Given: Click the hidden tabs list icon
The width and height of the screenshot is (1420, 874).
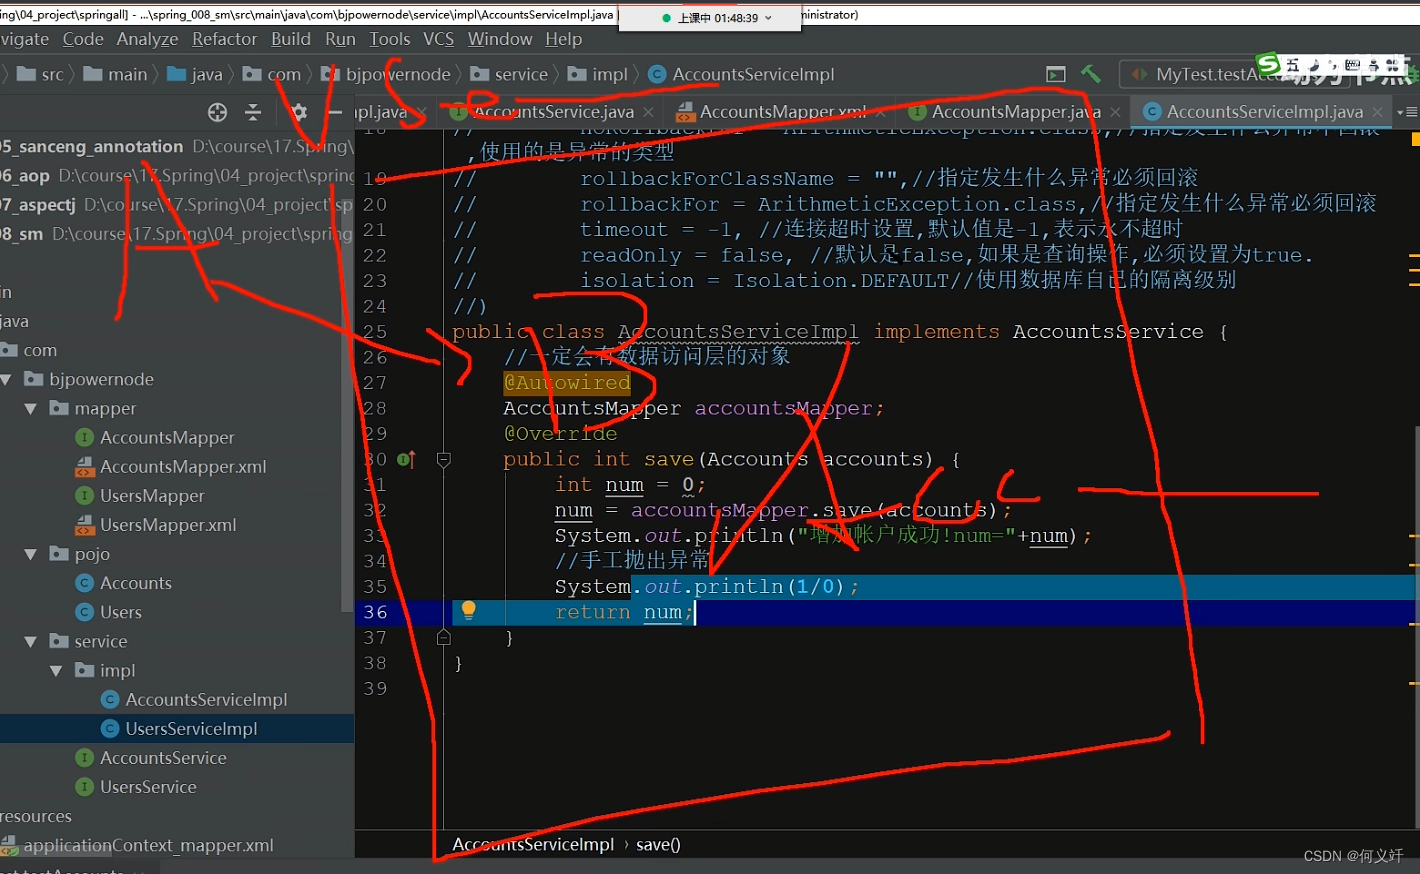Looking at the screenshot, I should tap(1407, 112).
